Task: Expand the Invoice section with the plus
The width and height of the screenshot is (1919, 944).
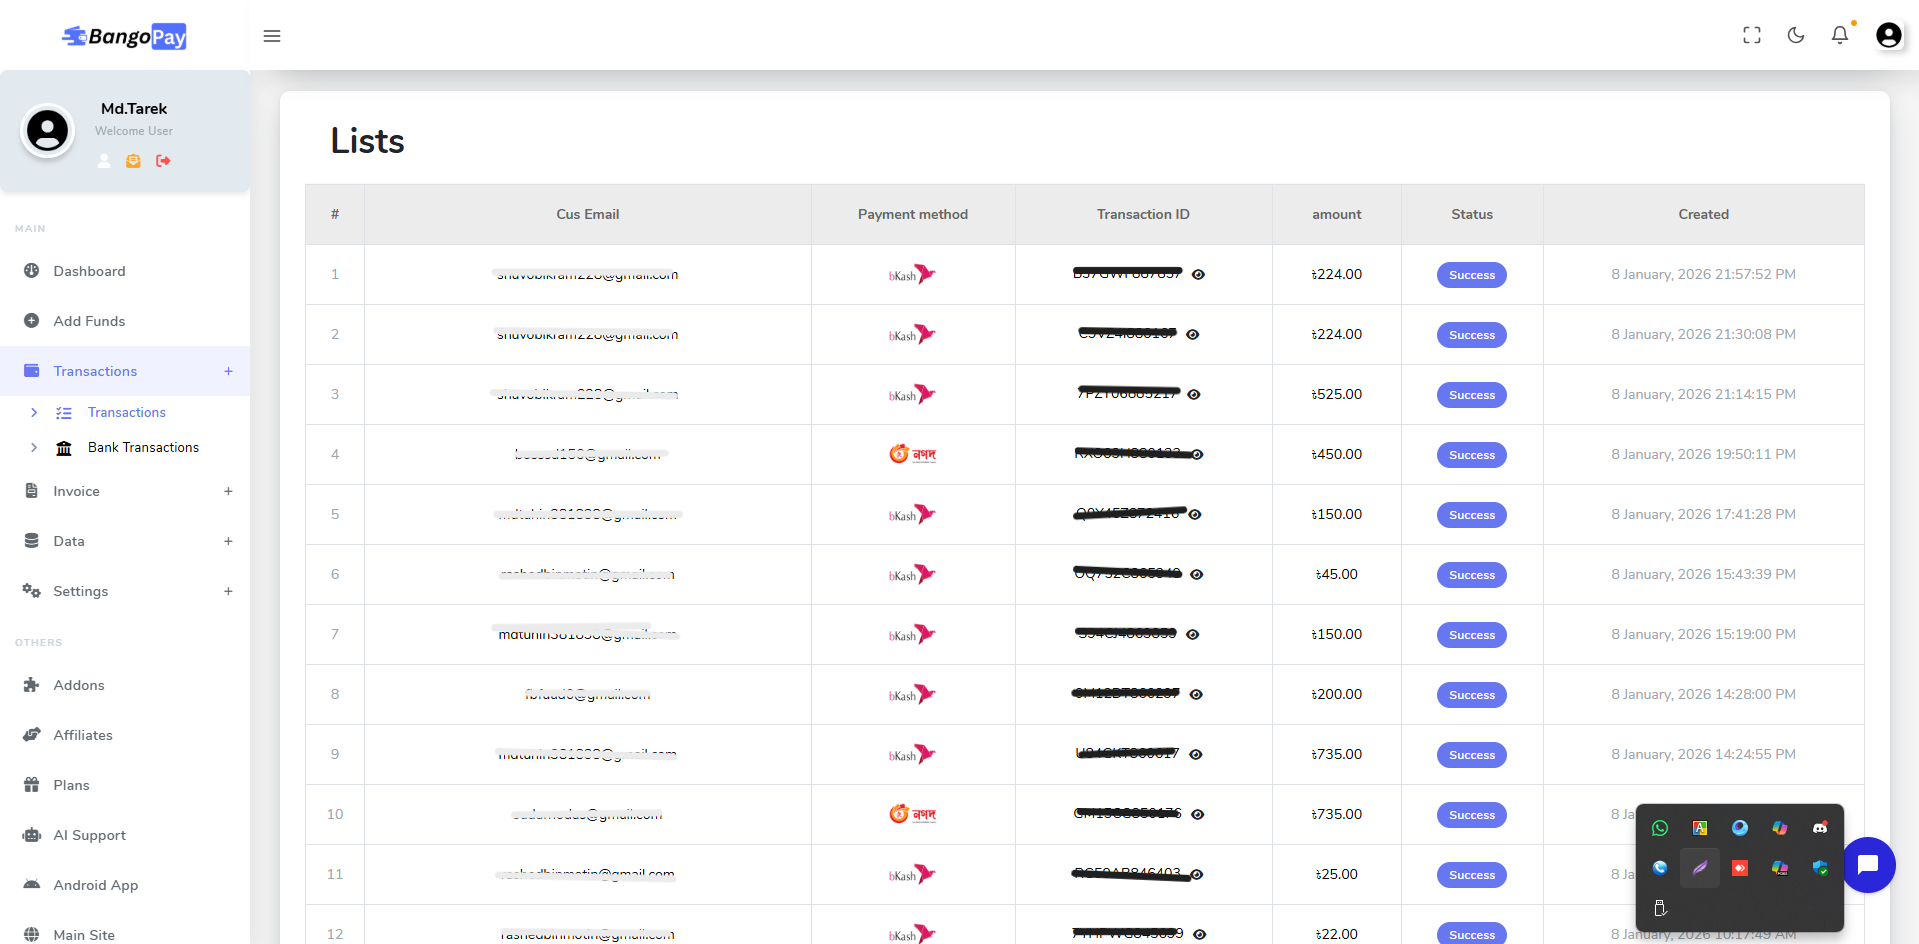Action: (229, 491)
